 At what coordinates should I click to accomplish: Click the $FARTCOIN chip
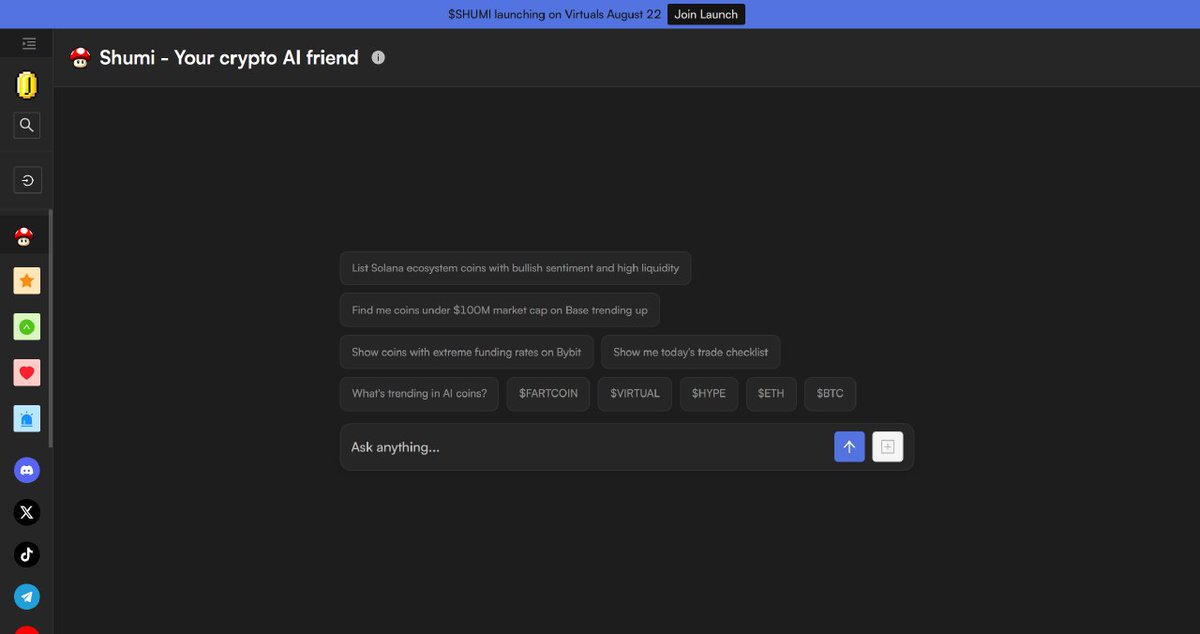click(548, 394)
